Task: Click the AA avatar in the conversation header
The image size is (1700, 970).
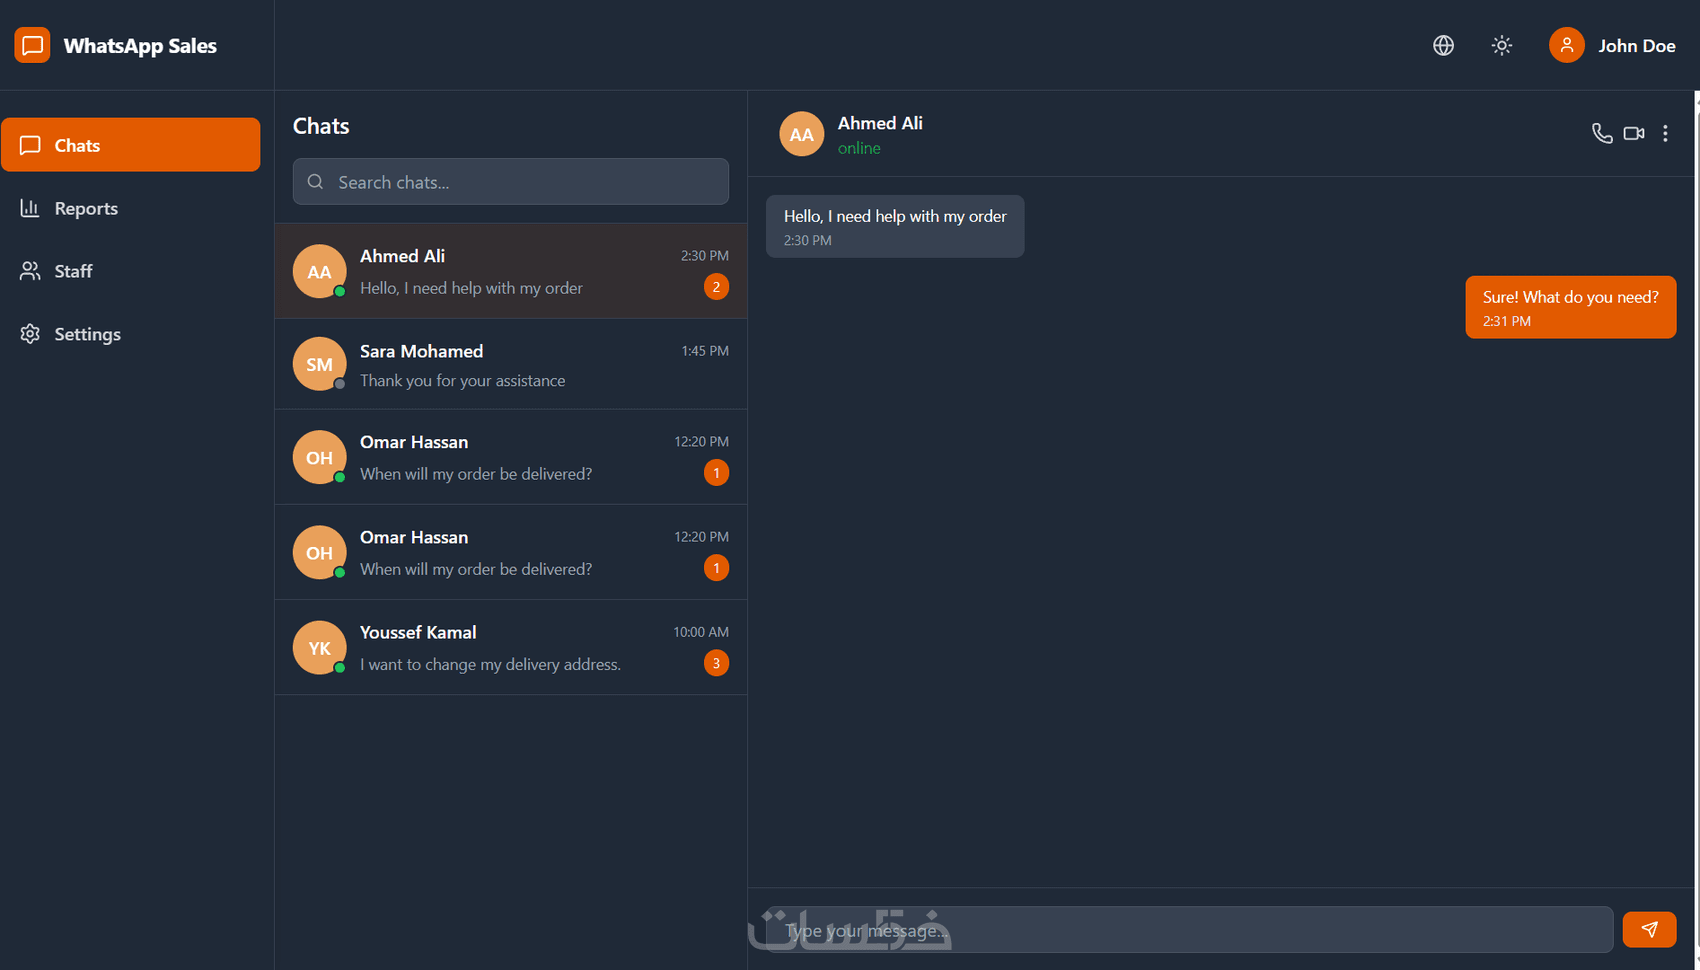Action: pos(802,134)
